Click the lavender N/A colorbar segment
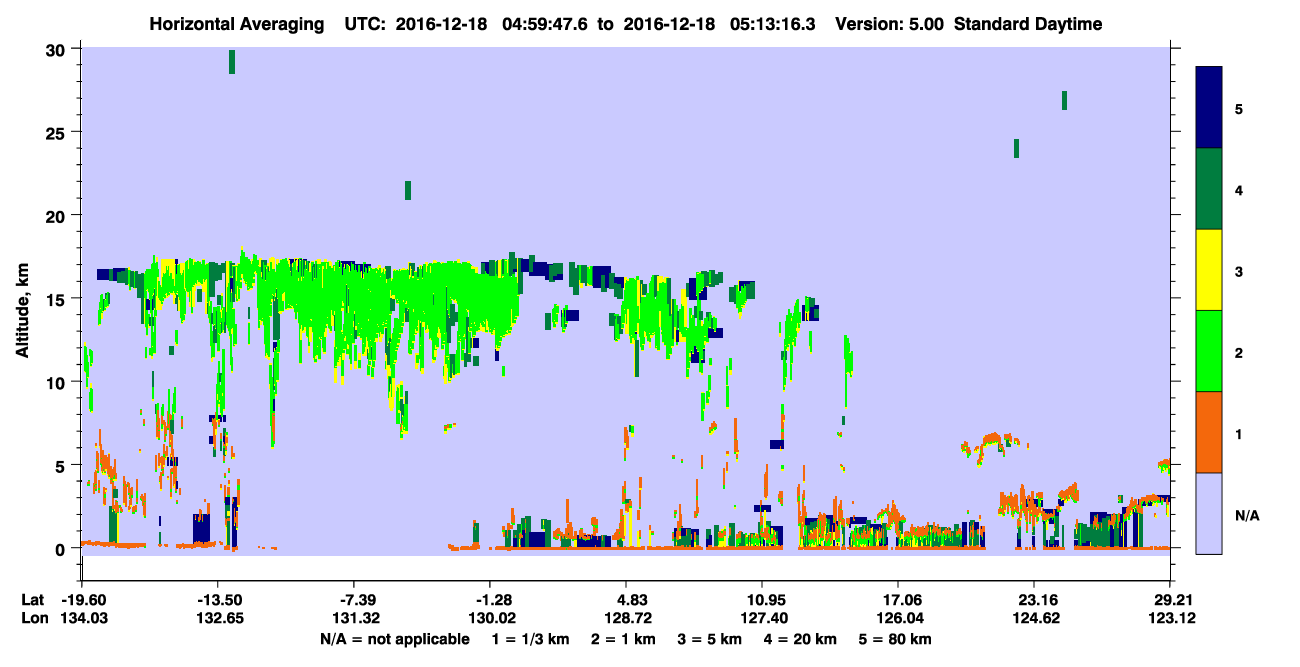The height and width of the screenshot is (667, 1300). pos(1209,513)
